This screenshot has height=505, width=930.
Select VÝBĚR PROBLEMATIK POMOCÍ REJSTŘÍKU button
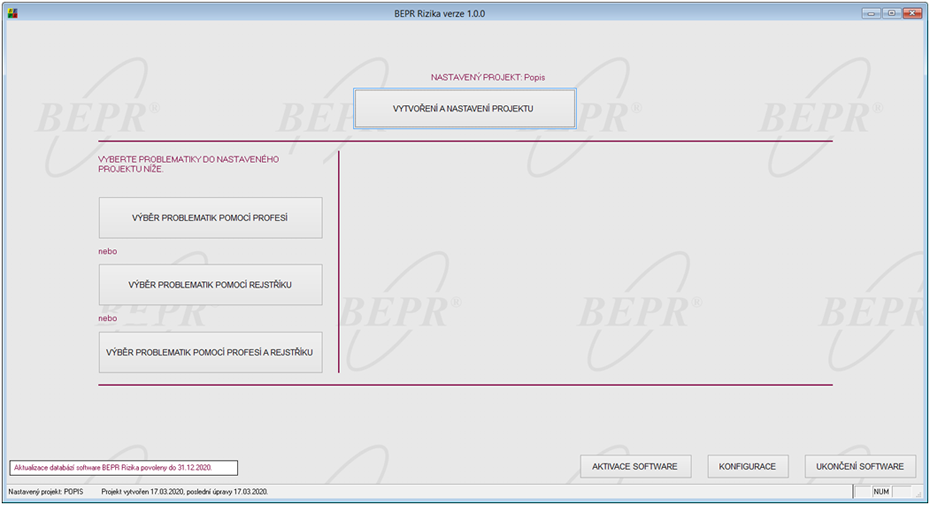211,285
